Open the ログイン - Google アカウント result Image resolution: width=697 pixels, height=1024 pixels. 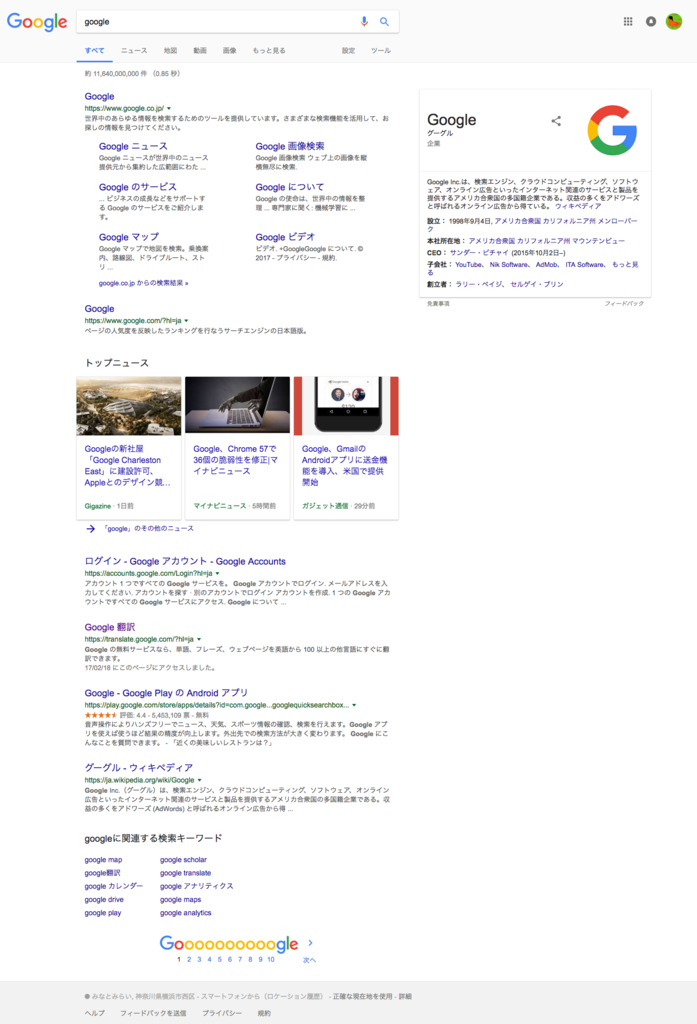(185, 562)
